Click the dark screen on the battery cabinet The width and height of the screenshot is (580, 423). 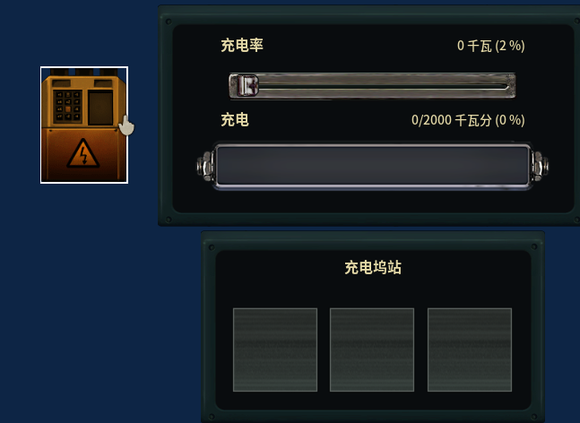pyautogui.click(x=100, y=108)
